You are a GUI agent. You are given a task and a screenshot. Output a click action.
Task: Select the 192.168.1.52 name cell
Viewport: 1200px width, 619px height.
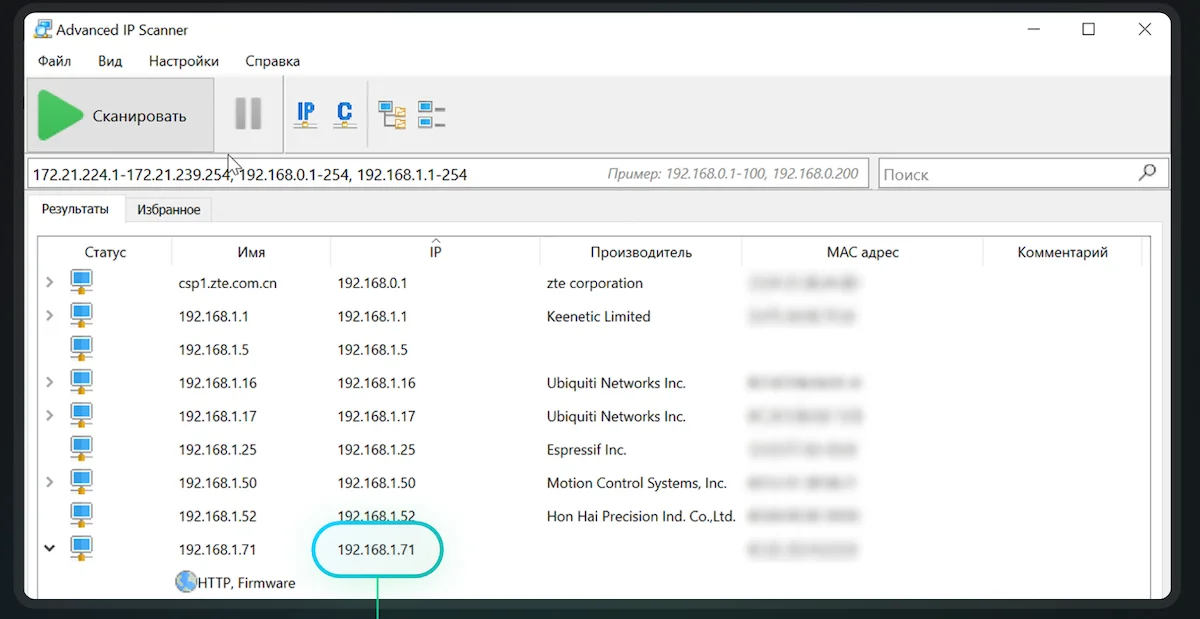(218, 516)
